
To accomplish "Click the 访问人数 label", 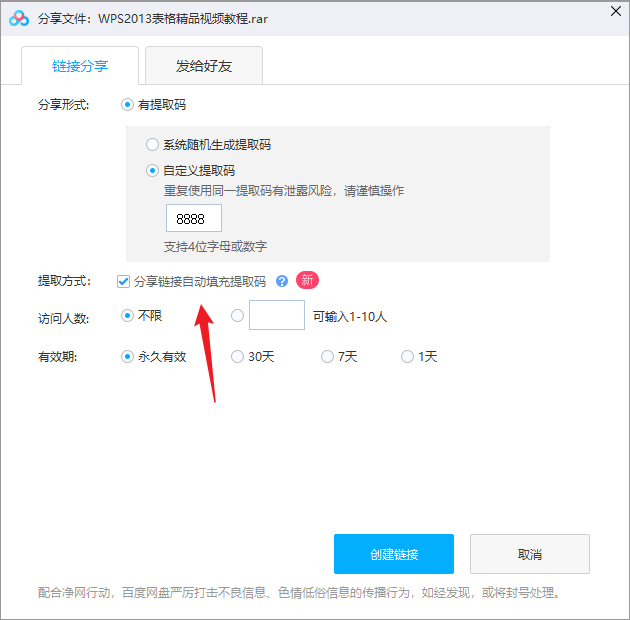I will 63,319.
